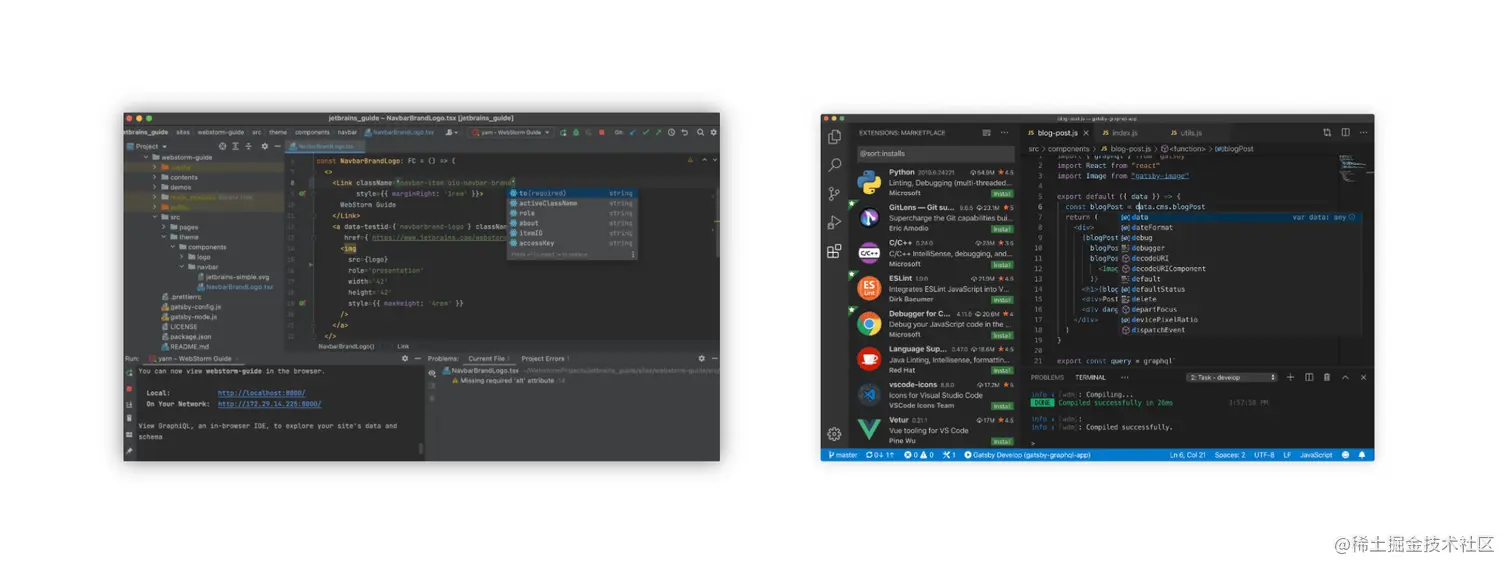Expand pages folder in WebStorm tree
Image resolution: width=1512 pixels, height=572 pixels.
(x=163, y=227)
